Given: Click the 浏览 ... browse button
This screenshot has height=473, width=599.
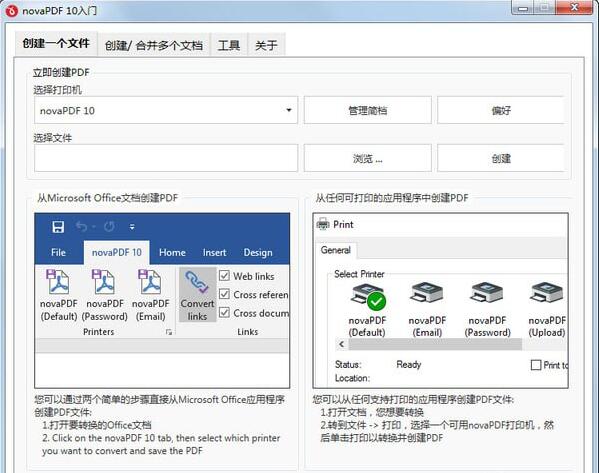Looking at the screenshot, I should pos(367,158).
